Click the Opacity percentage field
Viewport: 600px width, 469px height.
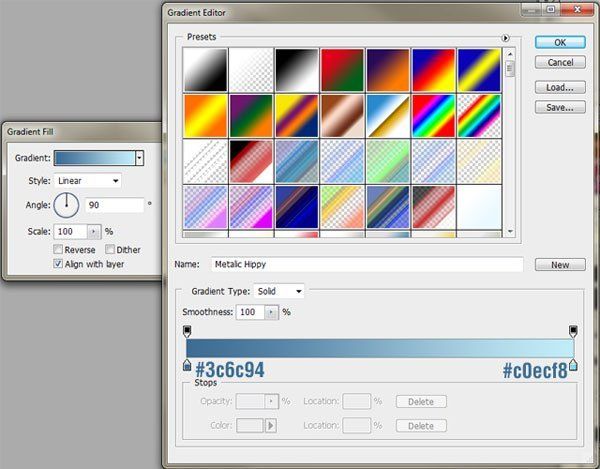251,401
